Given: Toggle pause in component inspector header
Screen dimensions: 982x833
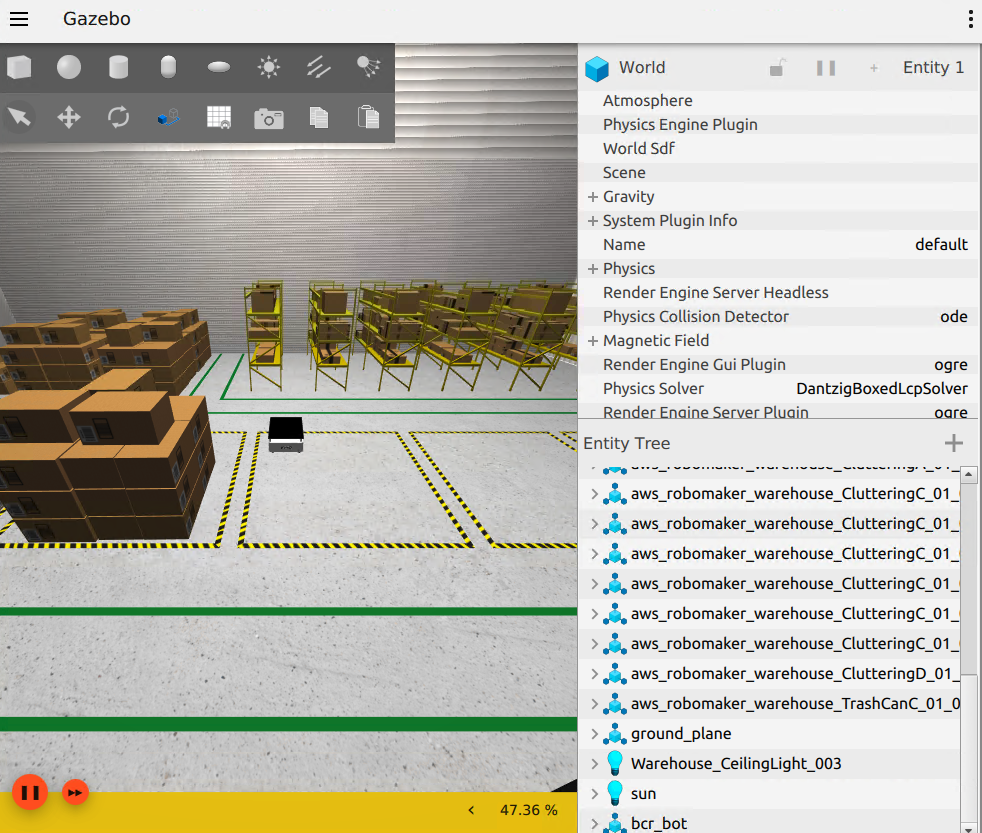Looking at the screenshot, I should point(826,68).
